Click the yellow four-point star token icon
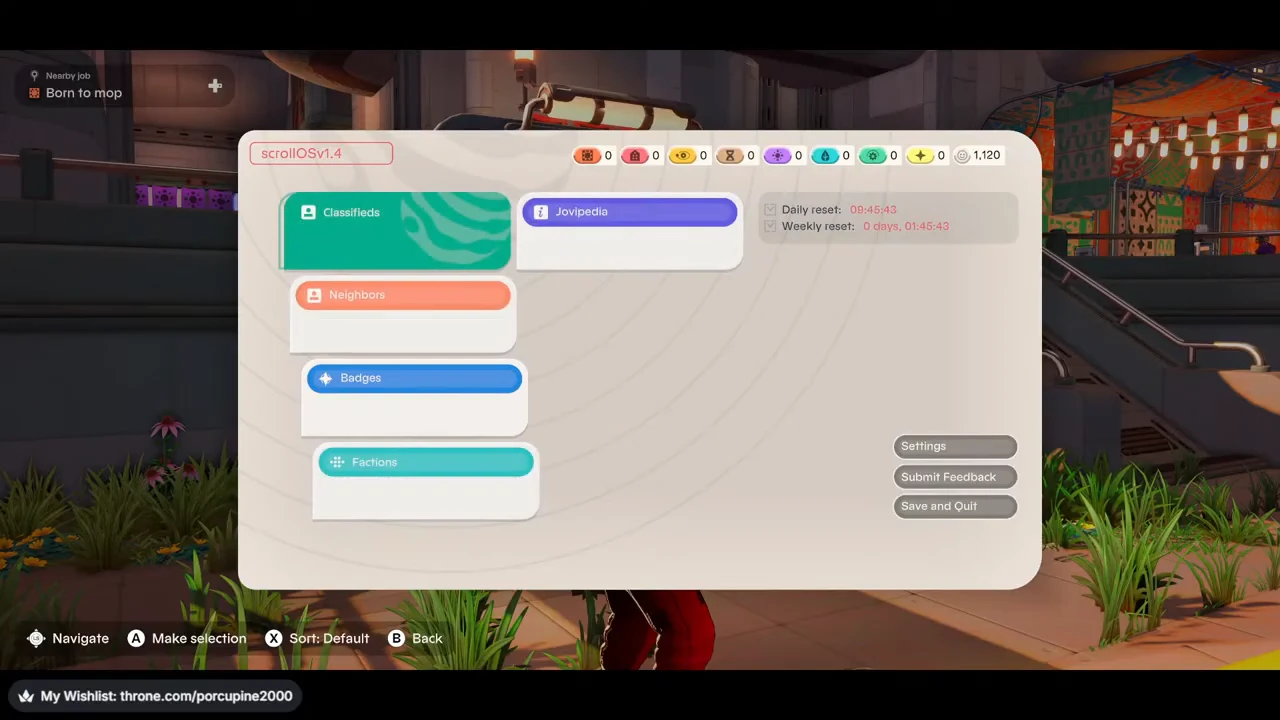 click(920, 156)
